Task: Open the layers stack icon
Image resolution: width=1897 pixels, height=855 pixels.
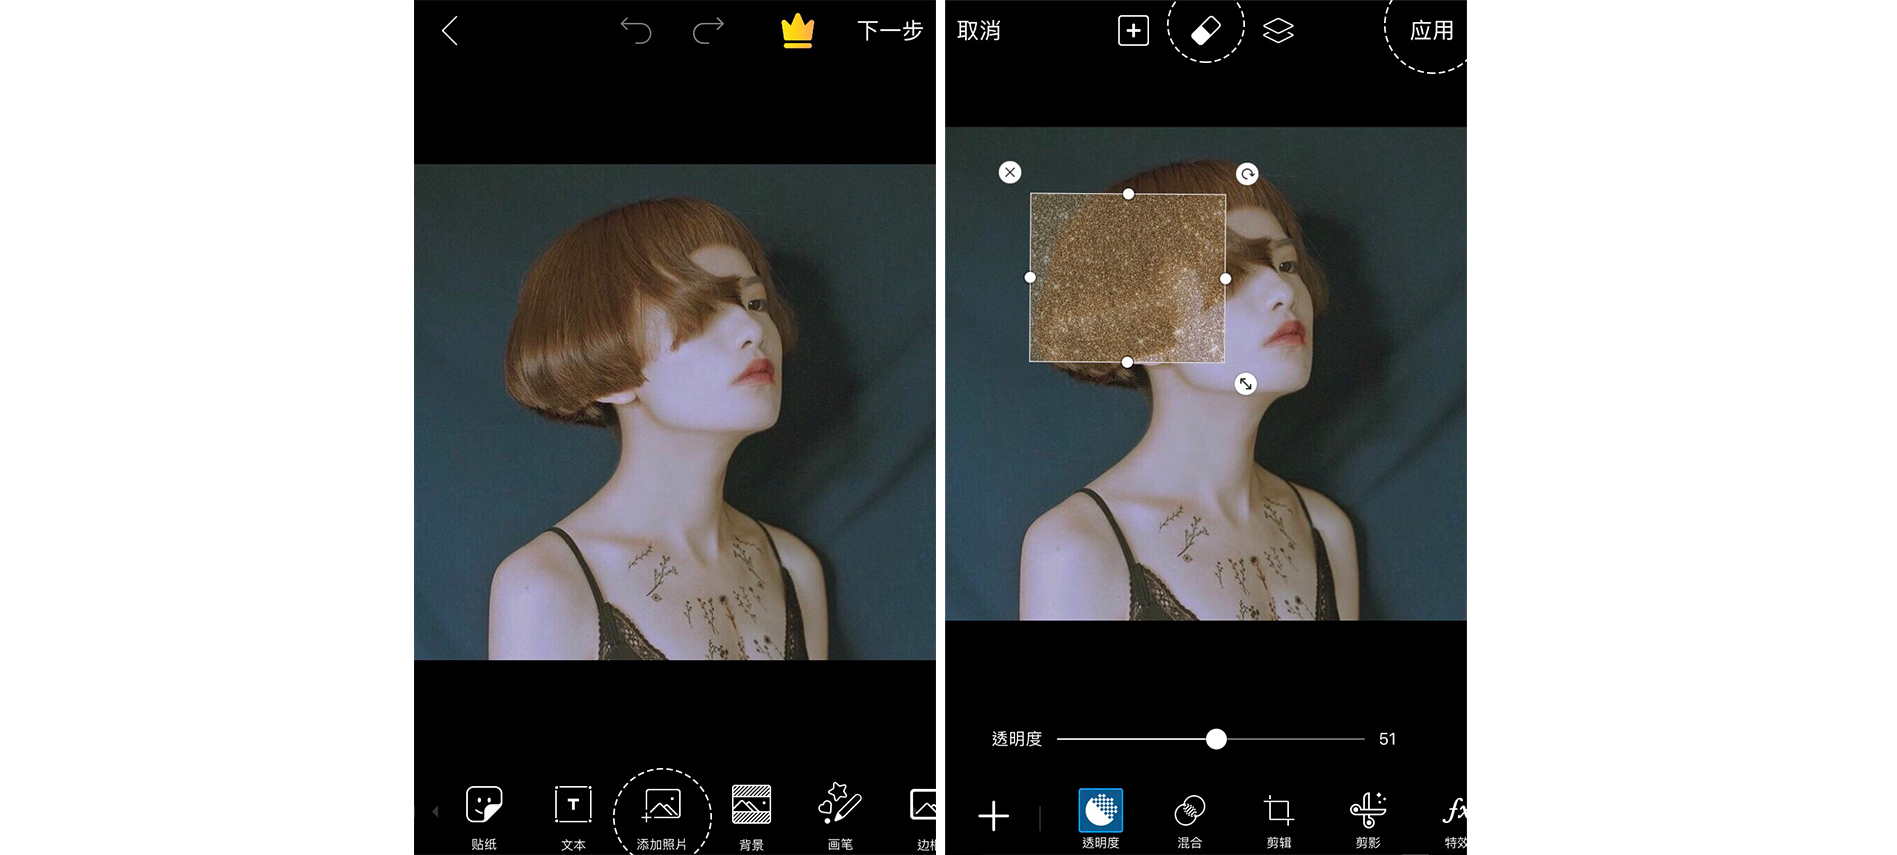Action: 1278,31
